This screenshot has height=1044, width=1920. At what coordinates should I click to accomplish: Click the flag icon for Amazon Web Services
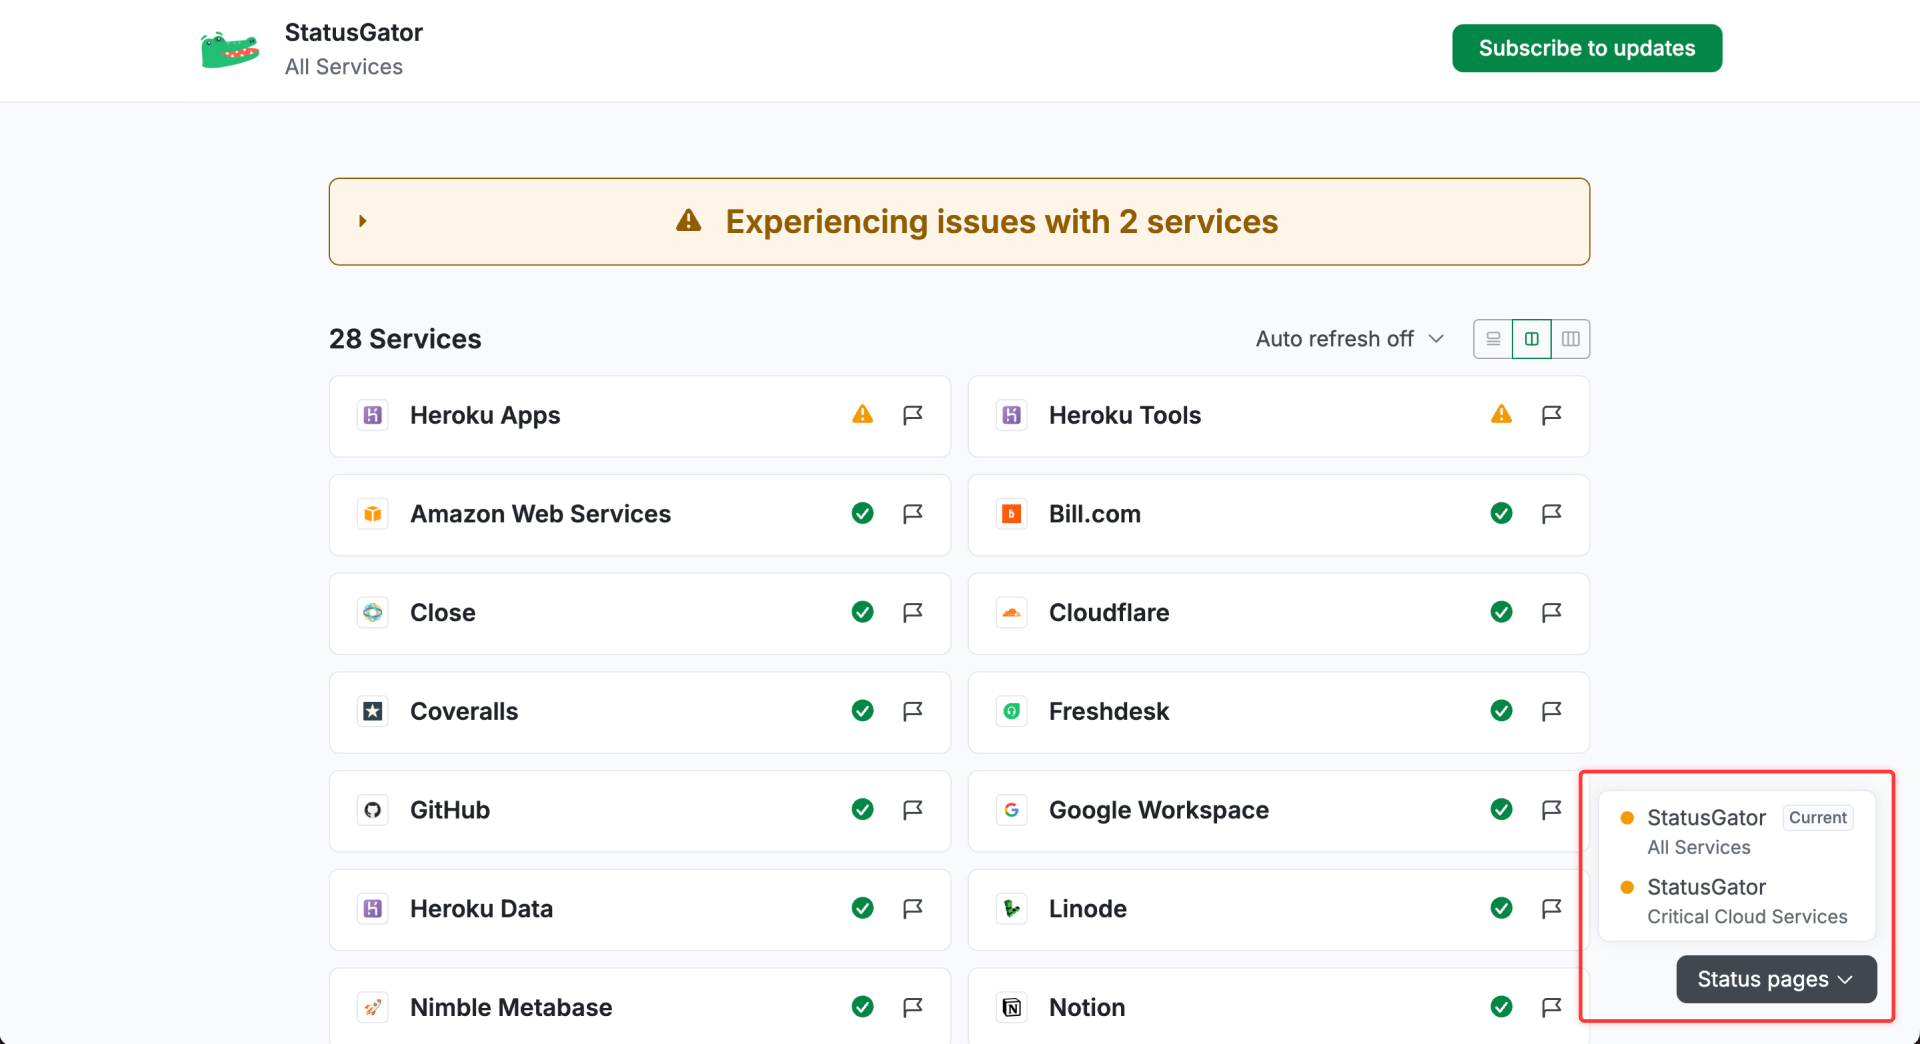912,514
